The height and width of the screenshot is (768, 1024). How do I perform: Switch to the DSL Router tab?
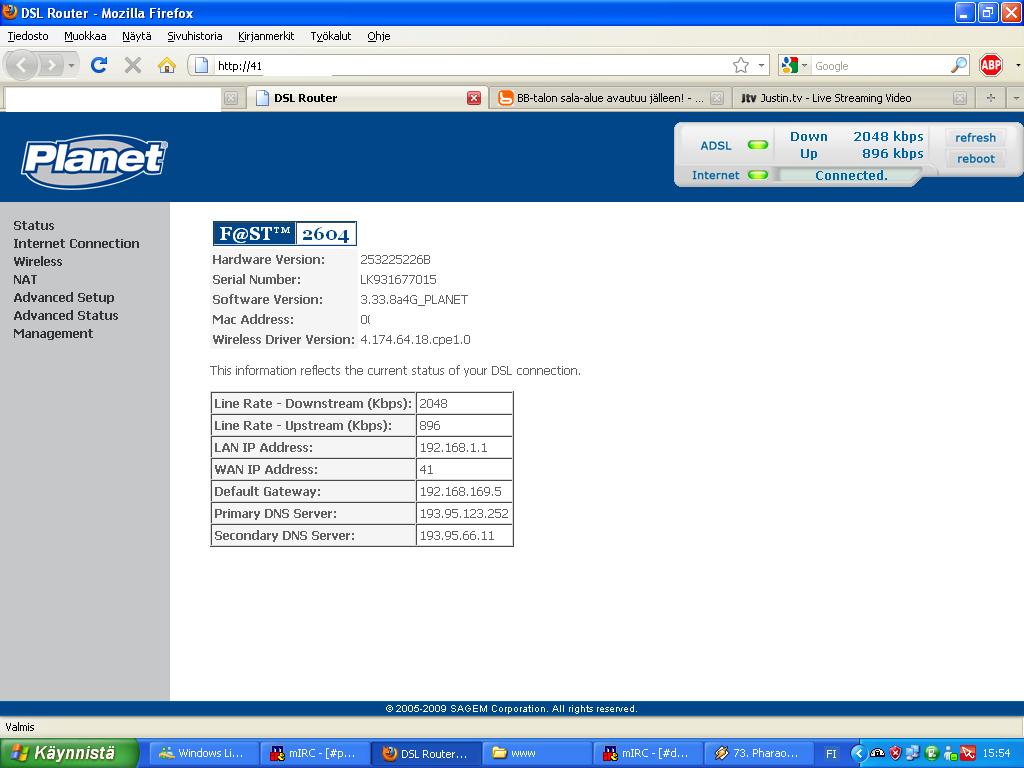[x=366, y=98]
